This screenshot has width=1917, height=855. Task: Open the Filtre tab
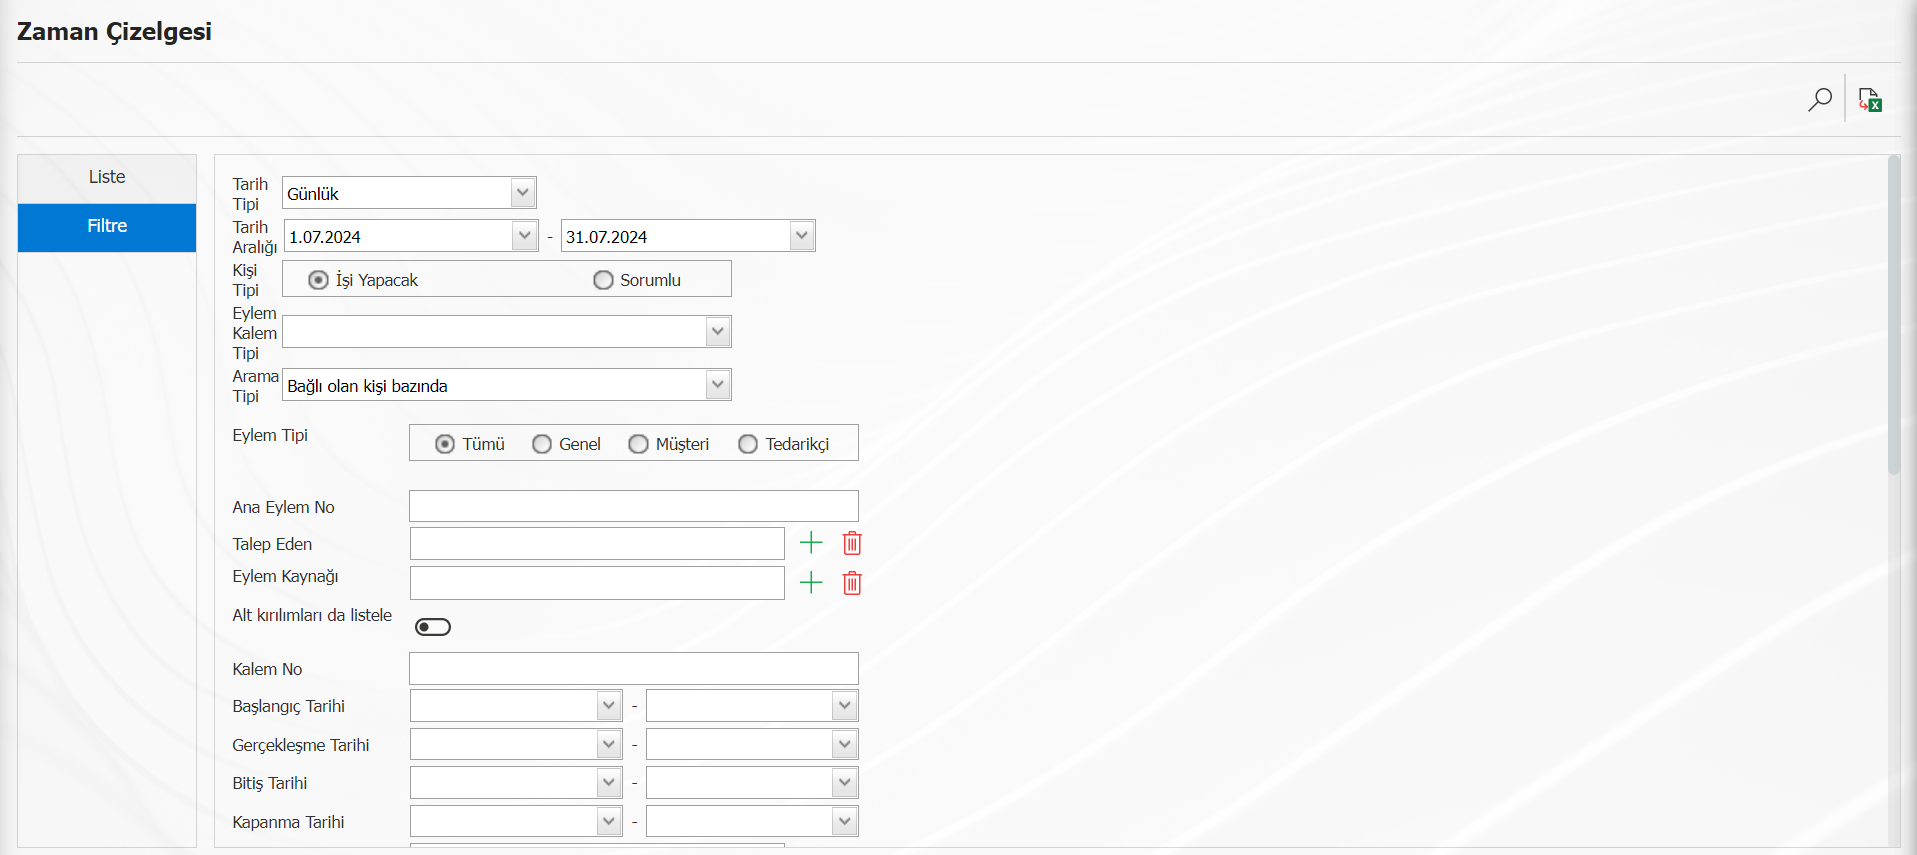pyautogui.click(x=107, y=227)
